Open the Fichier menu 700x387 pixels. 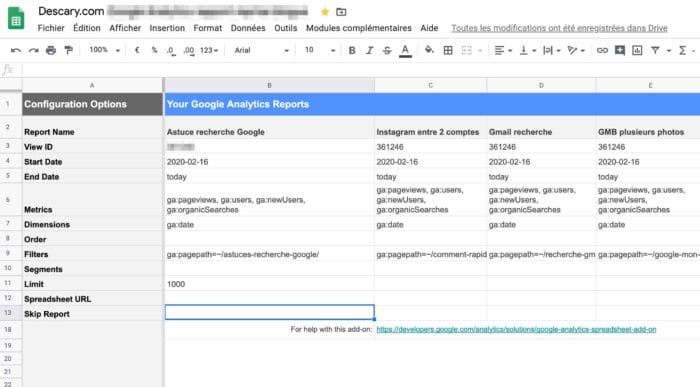pos(51,28)
